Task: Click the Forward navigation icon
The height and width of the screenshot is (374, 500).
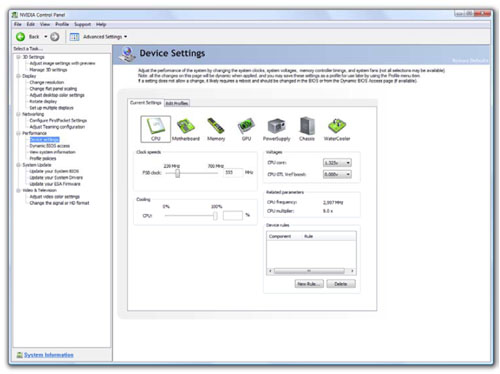Action: (x=55, y=37)
